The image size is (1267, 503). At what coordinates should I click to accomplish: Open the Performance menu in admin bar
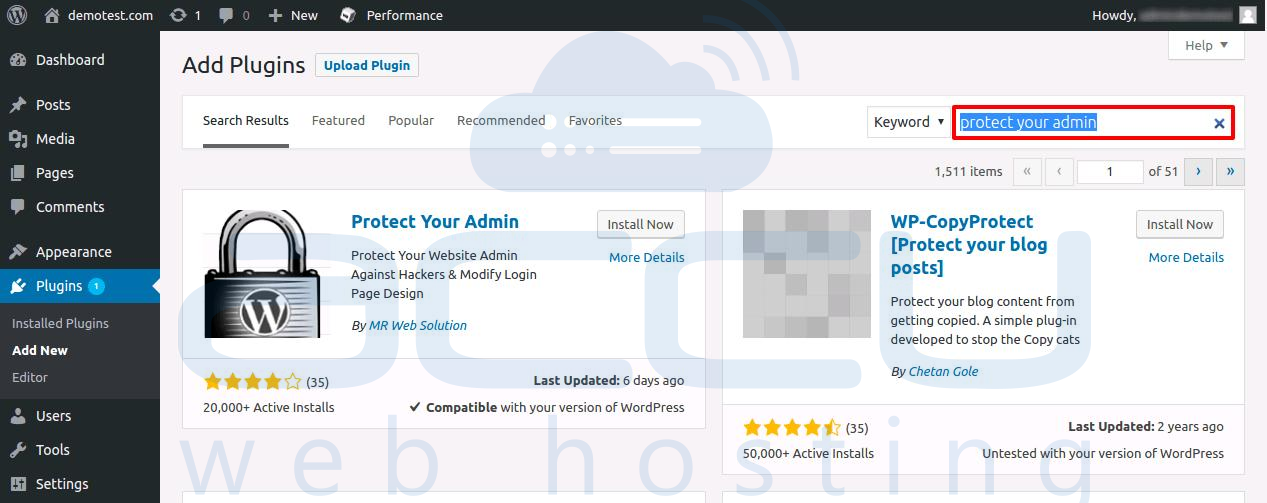392,15
